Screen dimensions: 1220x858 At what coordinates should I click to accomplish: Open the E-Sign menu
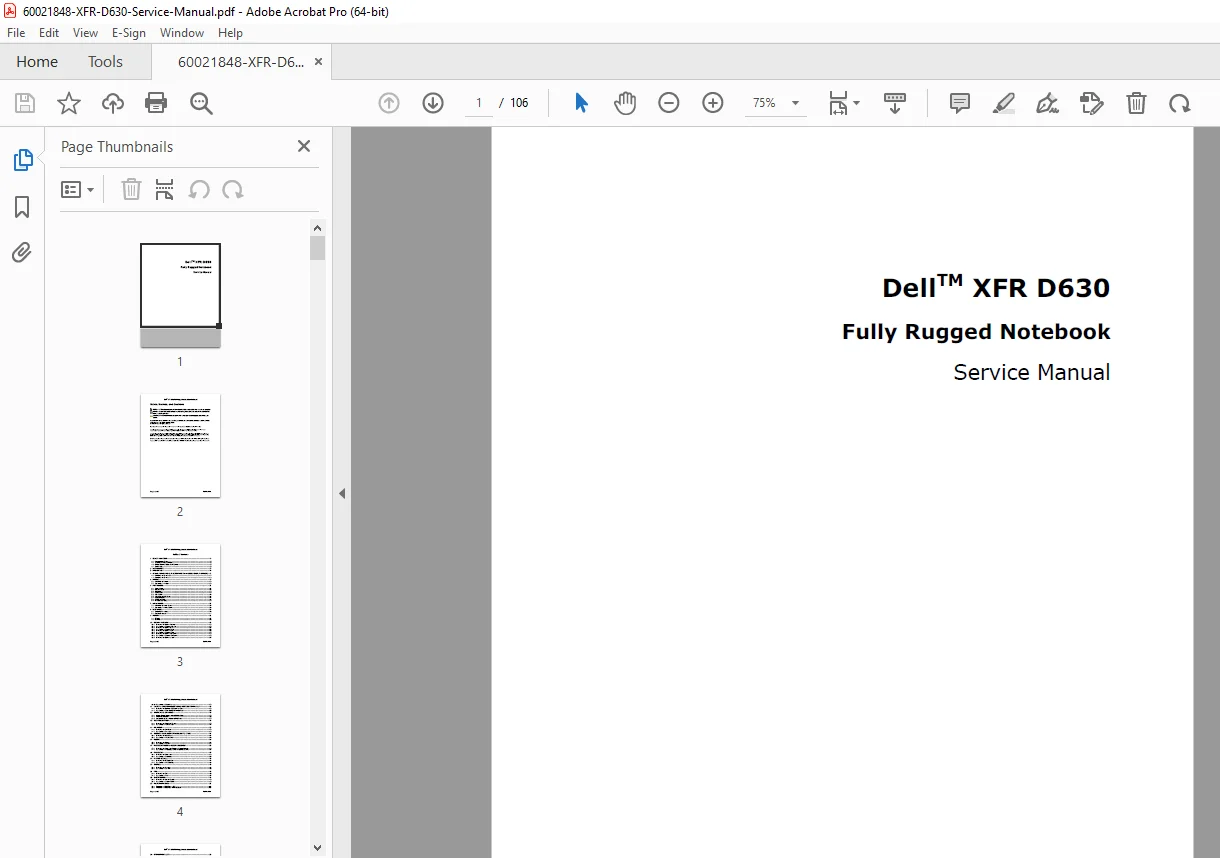click(129, 33)
